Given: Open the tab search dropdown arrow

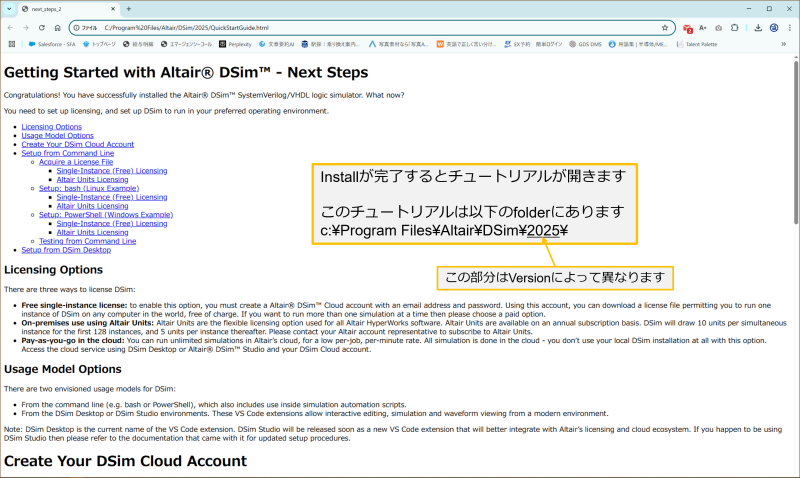Looking at the screenshot, I should pos(9,9).
